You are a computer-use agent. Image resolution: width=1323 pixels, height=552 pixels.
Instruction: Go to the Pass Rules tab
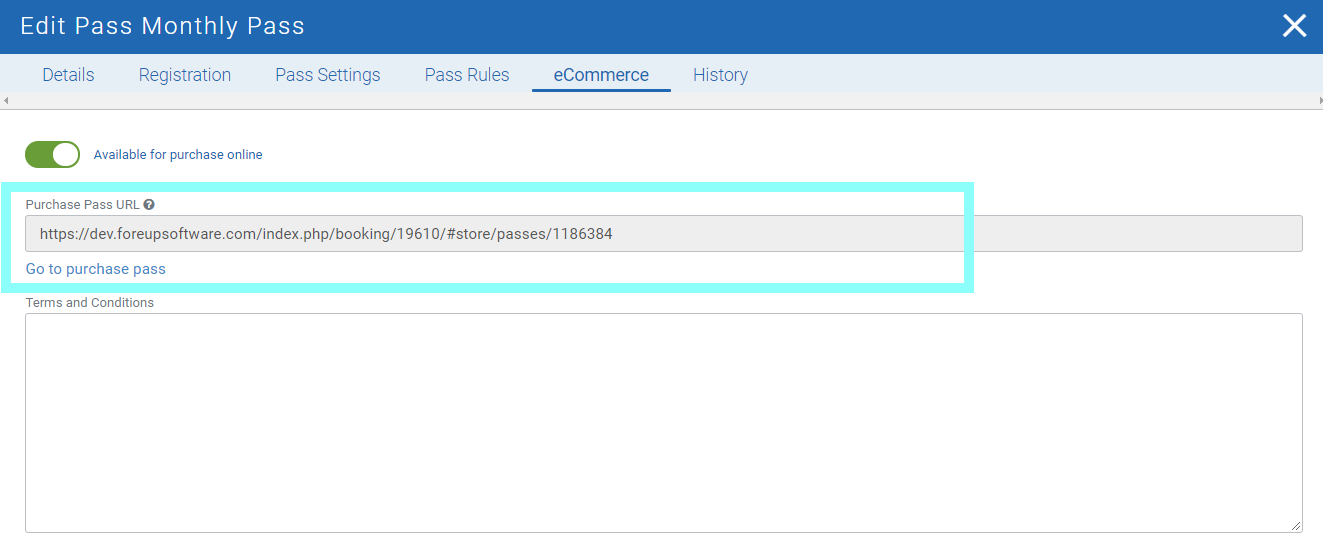click(x=467, y=75)
